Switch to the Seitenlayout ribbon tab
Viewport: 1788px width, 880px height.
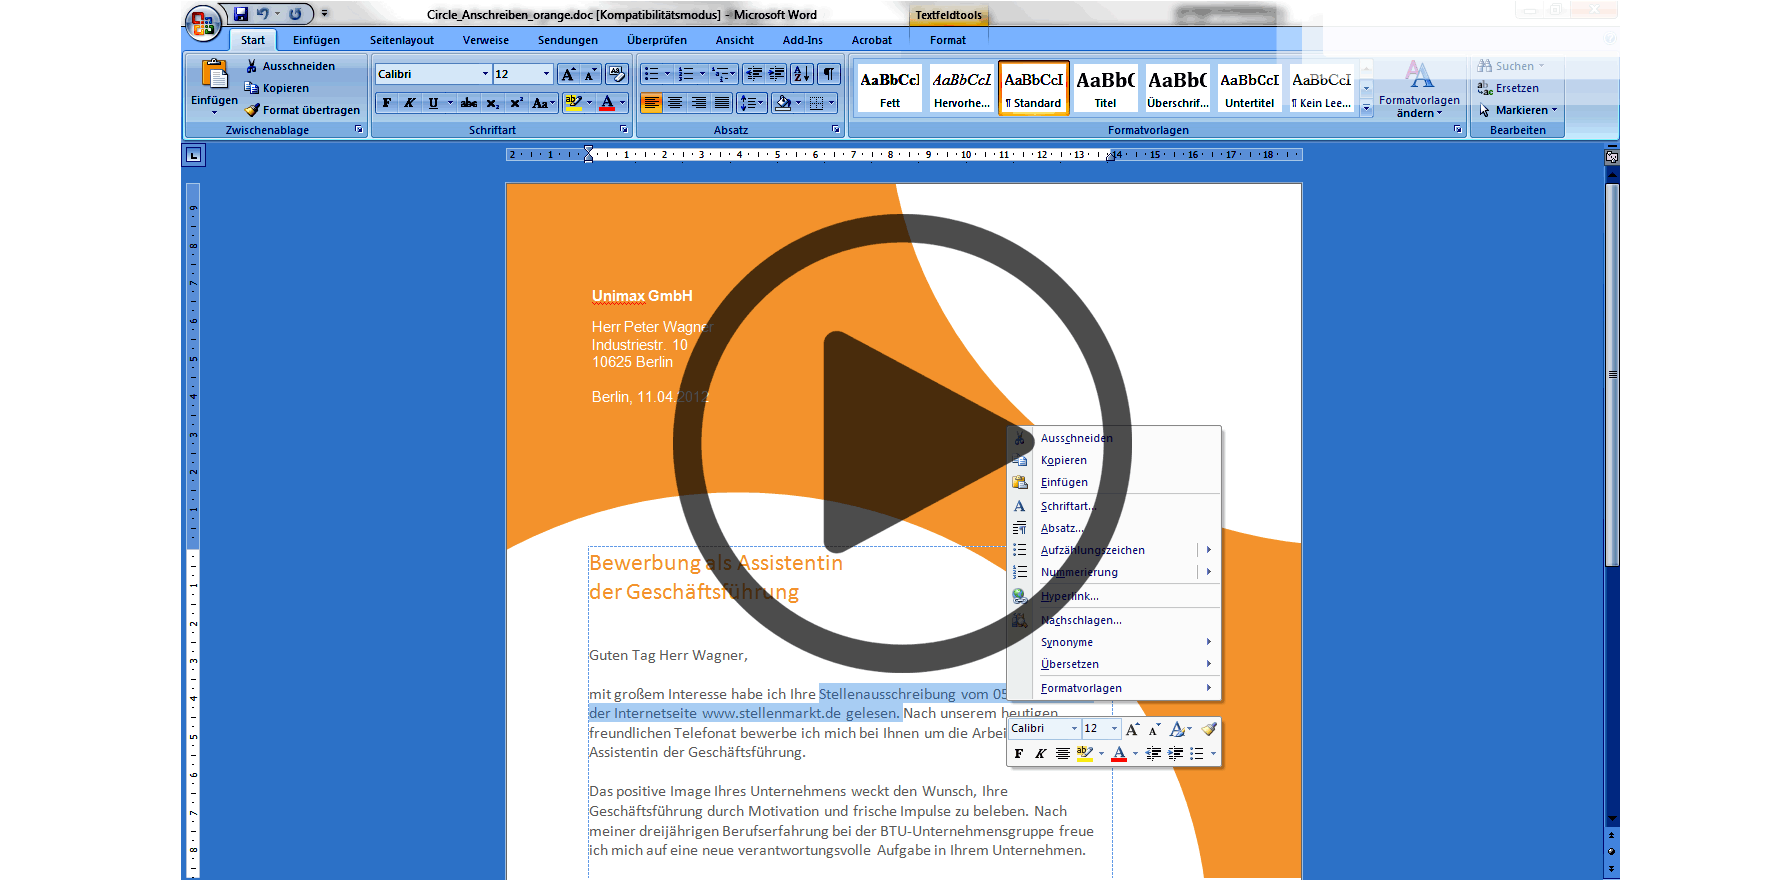pos(401,40)
